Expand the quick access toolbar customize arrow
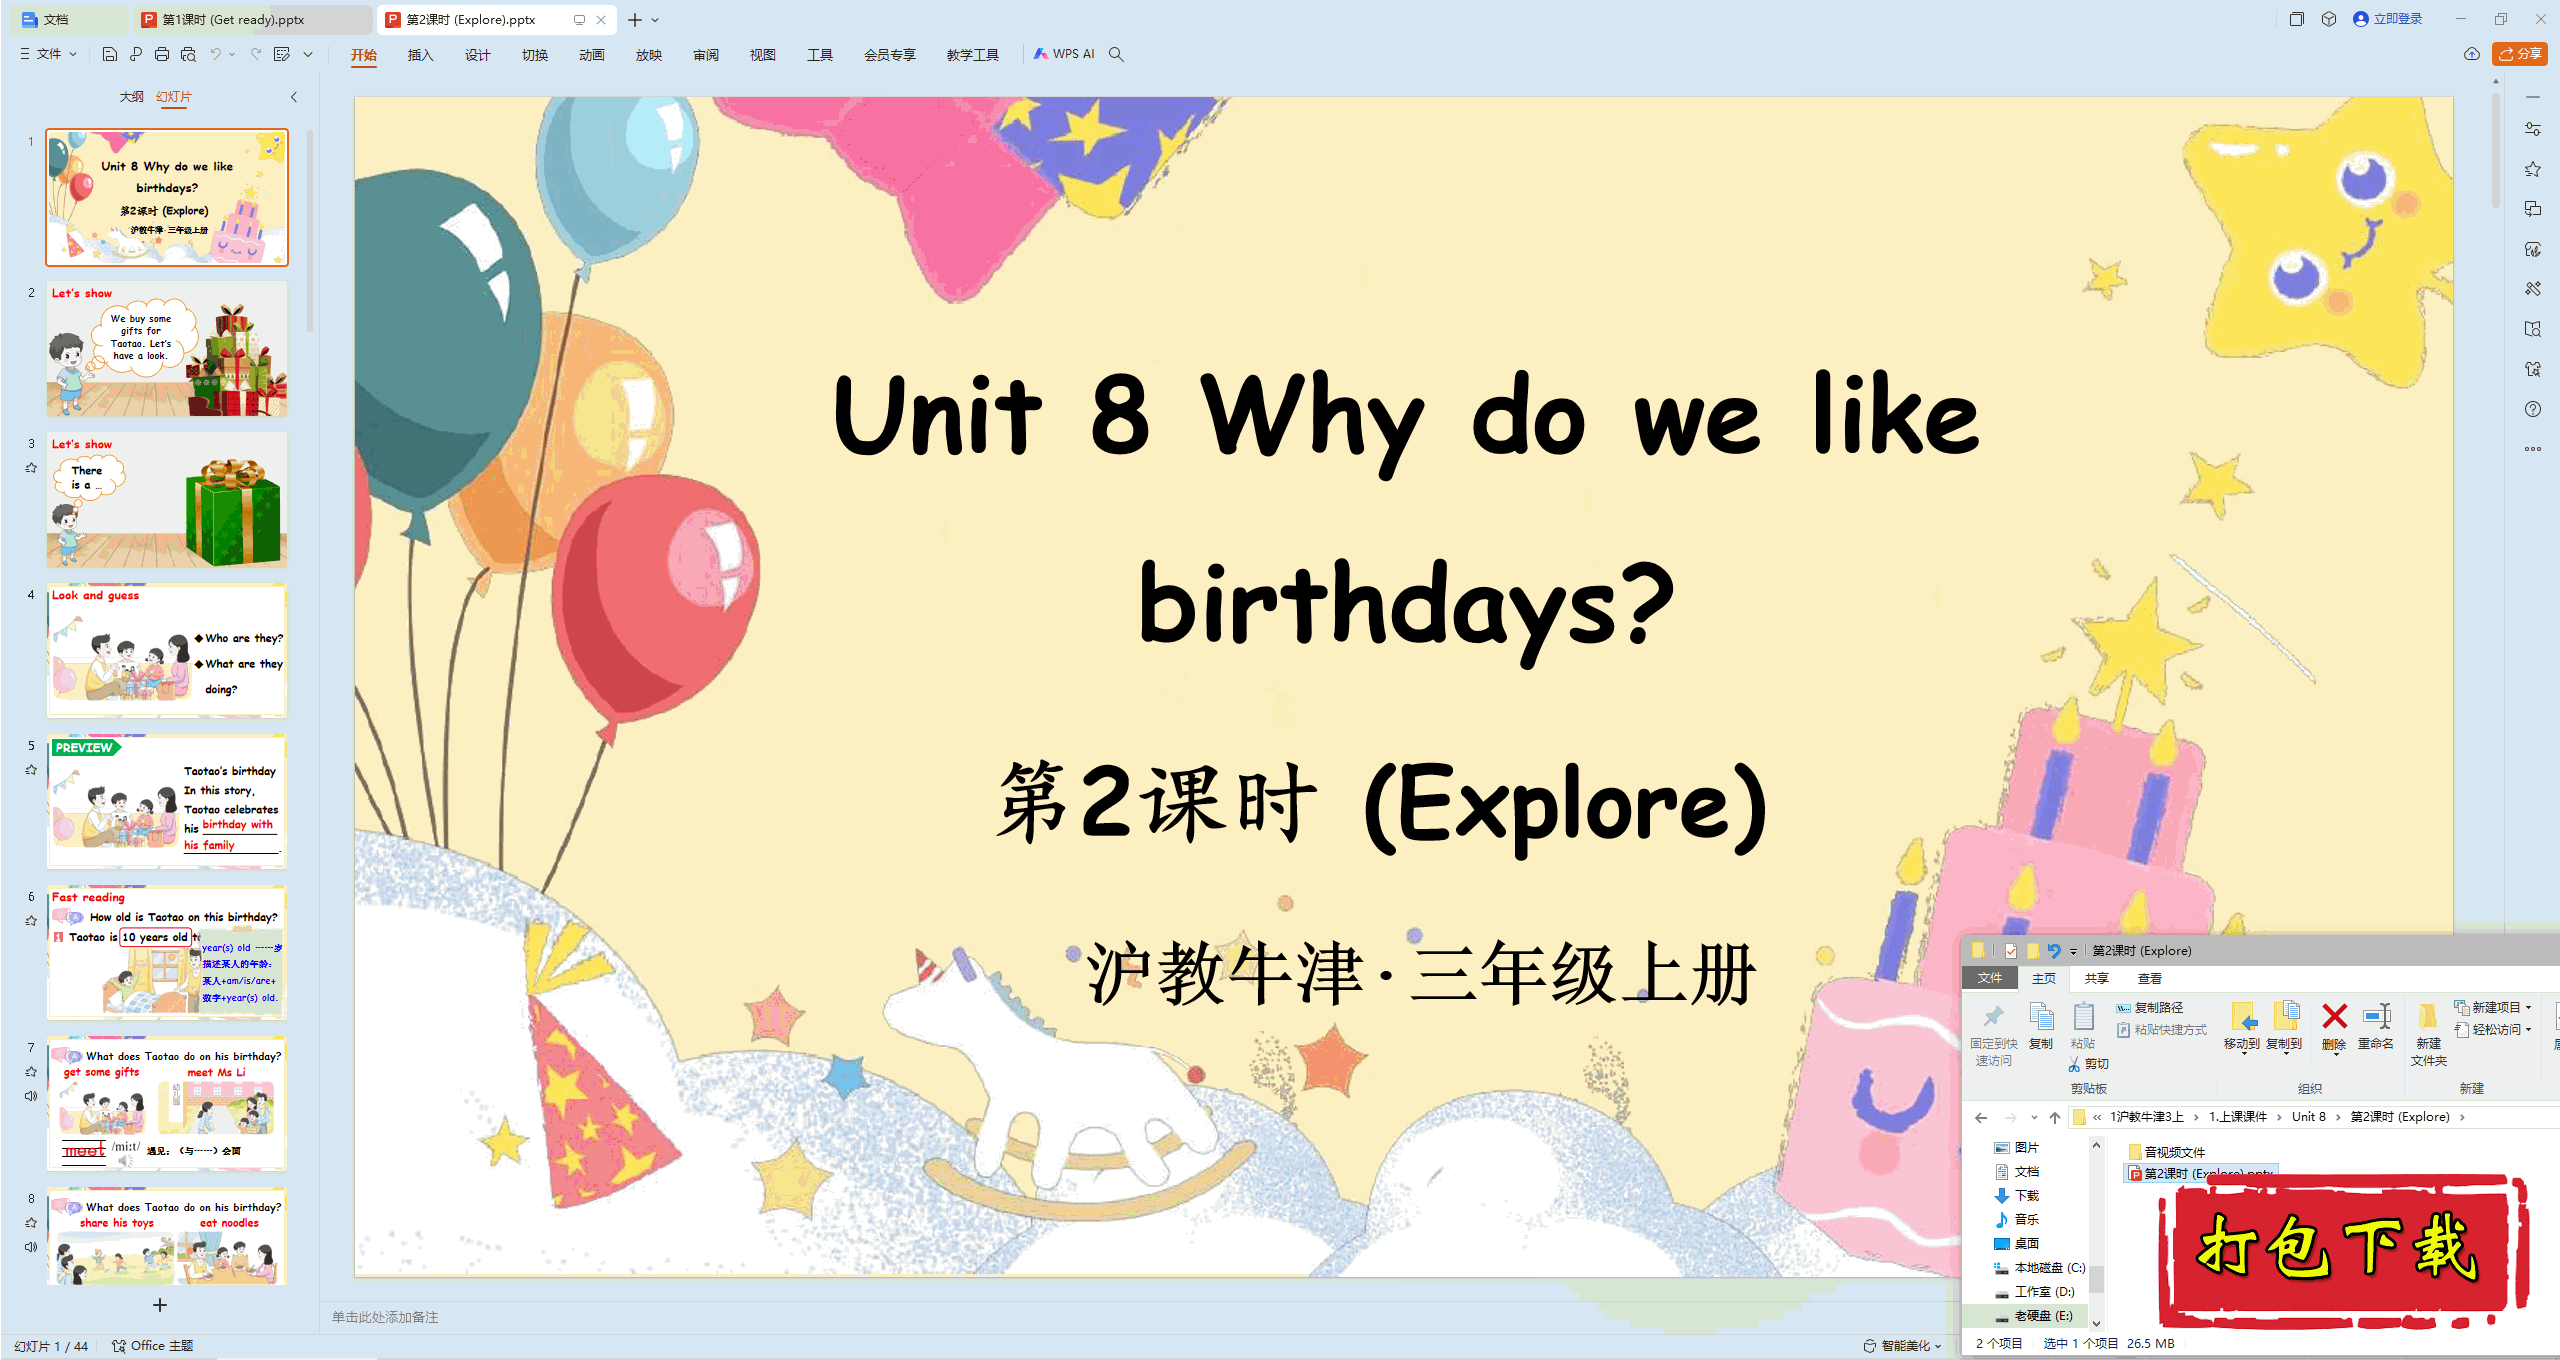Viewport: 2560px width, 1360px height. tap(308, 54)
